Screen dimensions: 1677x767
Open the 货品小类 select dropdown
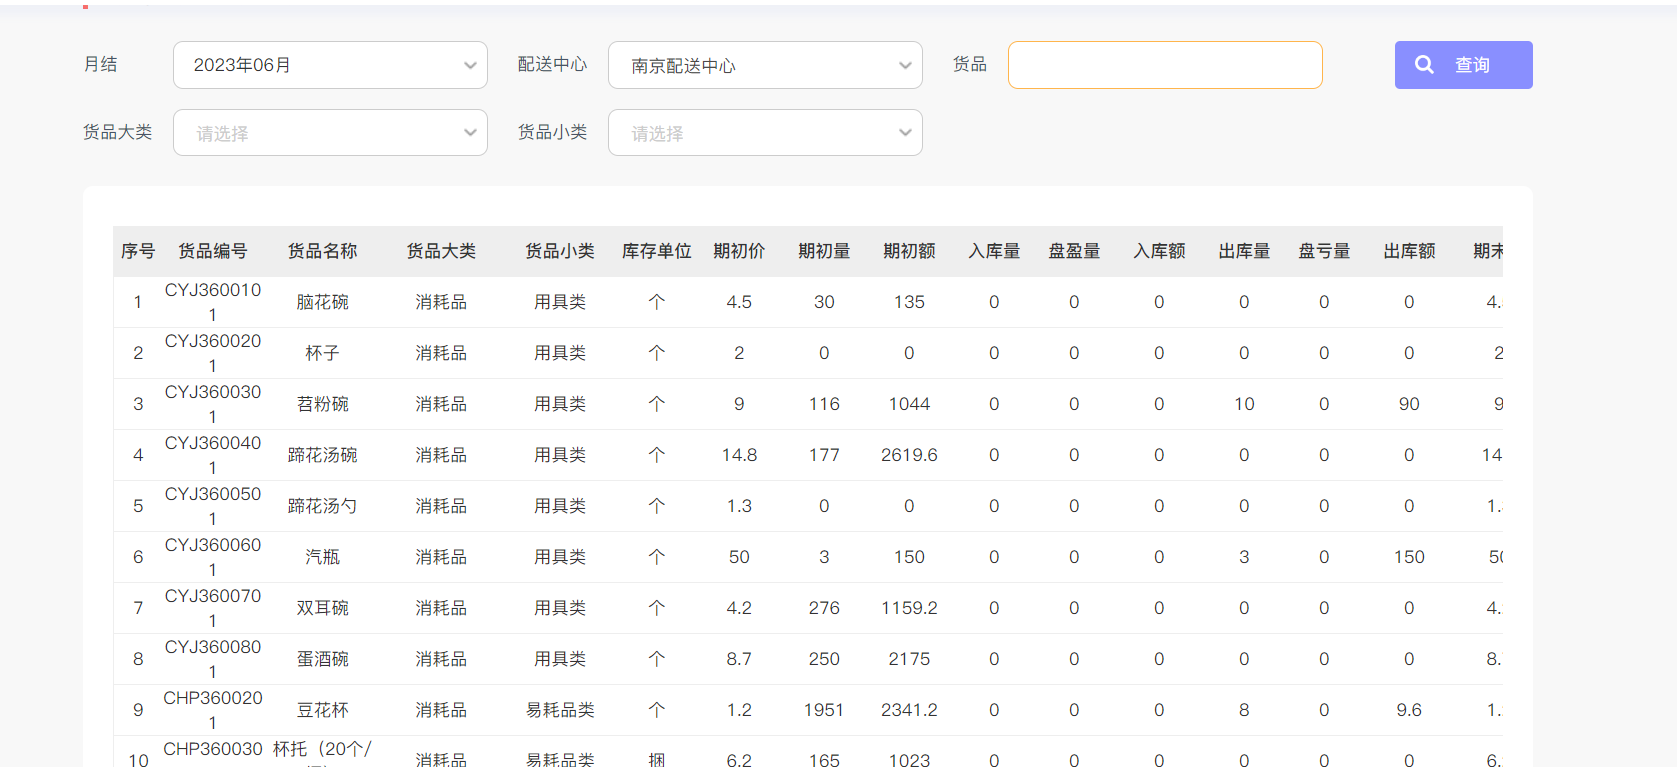coord(765,133)
